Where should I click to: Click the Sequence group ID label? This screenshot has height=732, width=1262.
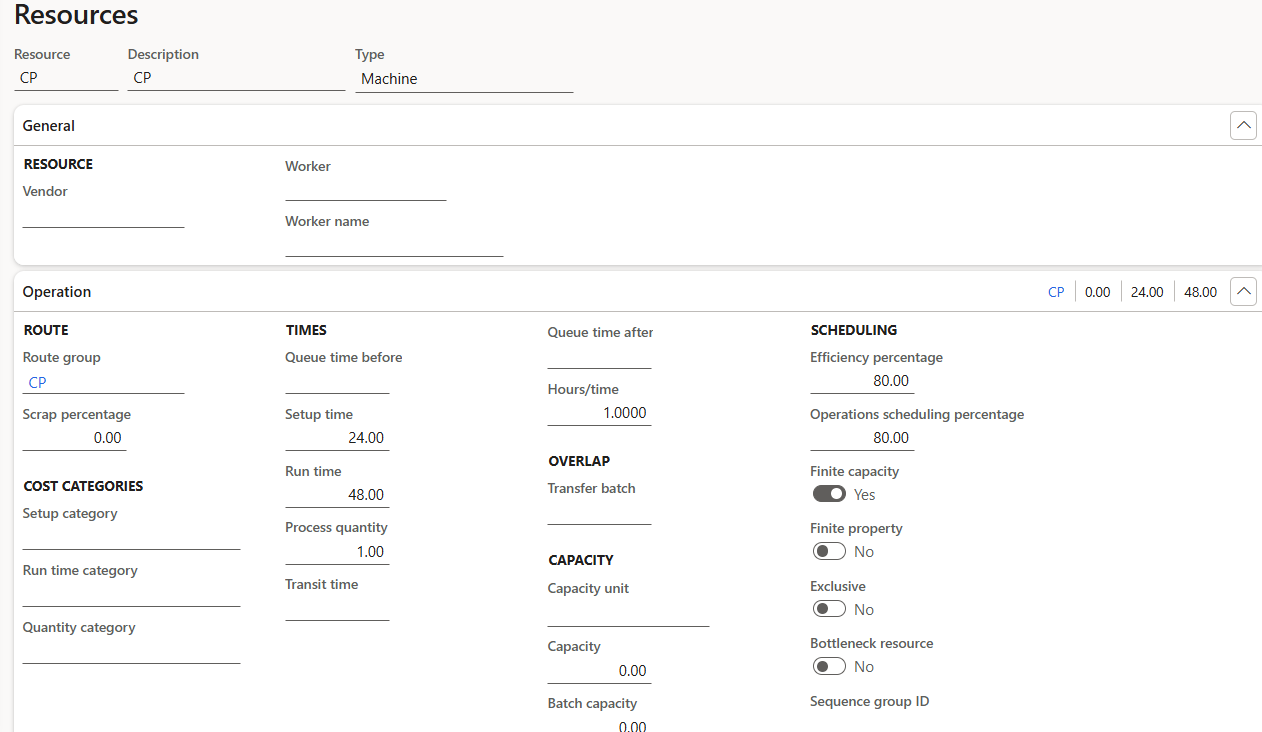[869, 701]
